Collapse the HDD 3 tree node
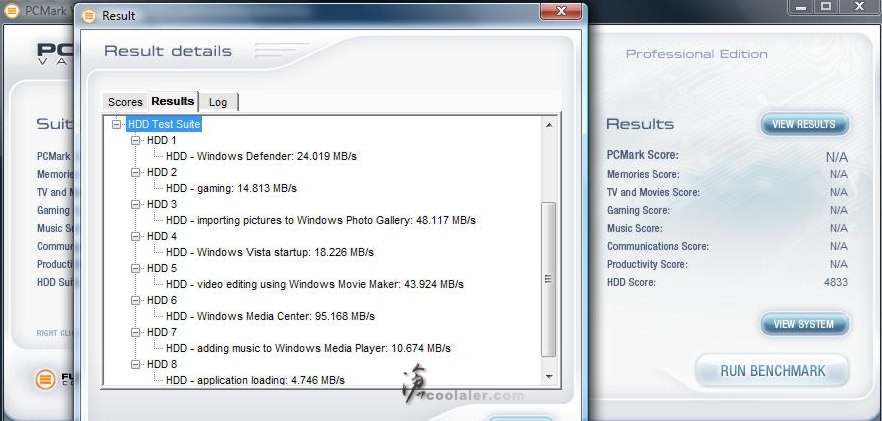The width and height of the screenshot is (882, 421). (136, 204)
